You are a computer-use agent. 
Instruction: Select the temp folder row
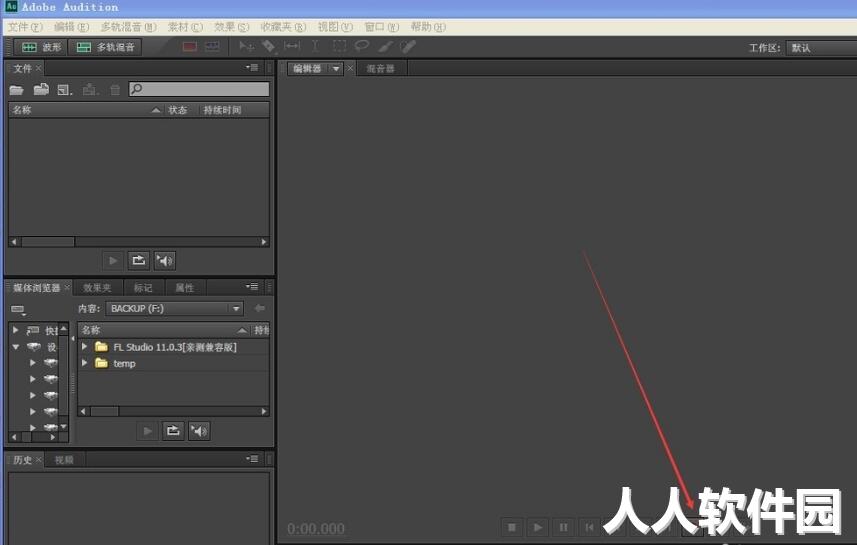(174, 364)
